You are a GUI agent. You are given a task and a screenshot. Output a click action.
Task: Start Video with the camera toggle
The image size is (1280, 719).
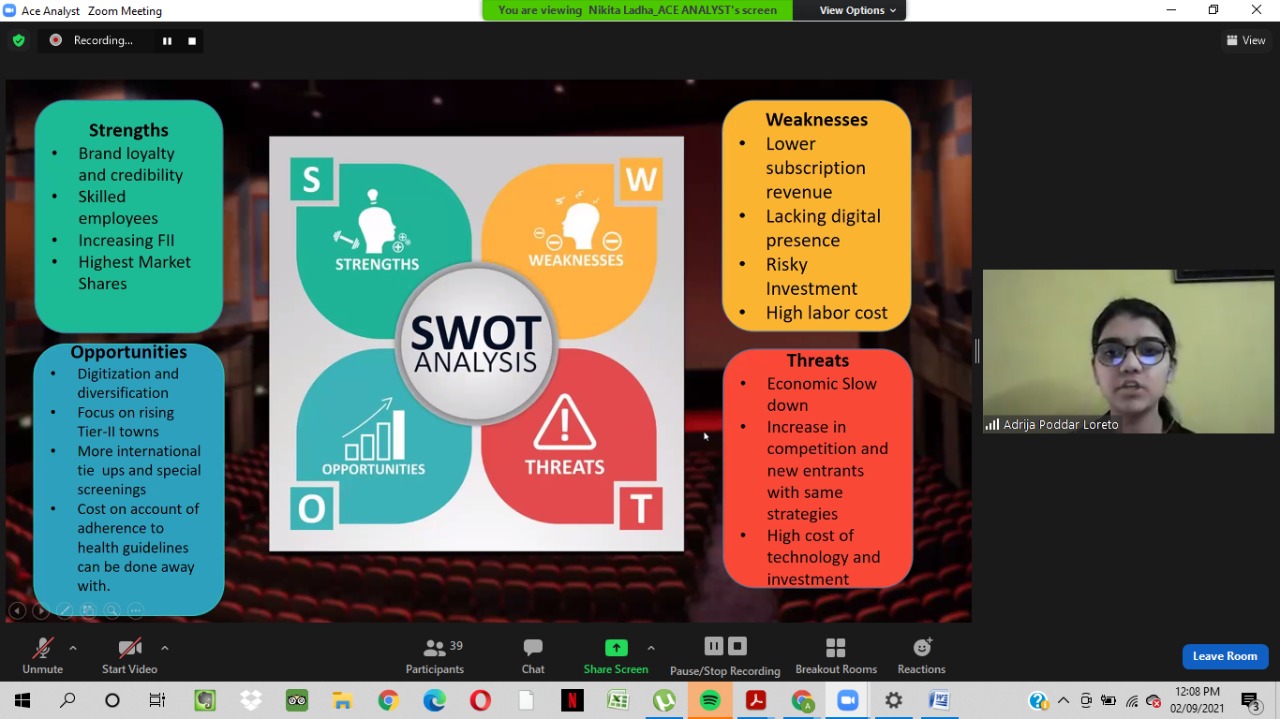(x=129, y=655)
